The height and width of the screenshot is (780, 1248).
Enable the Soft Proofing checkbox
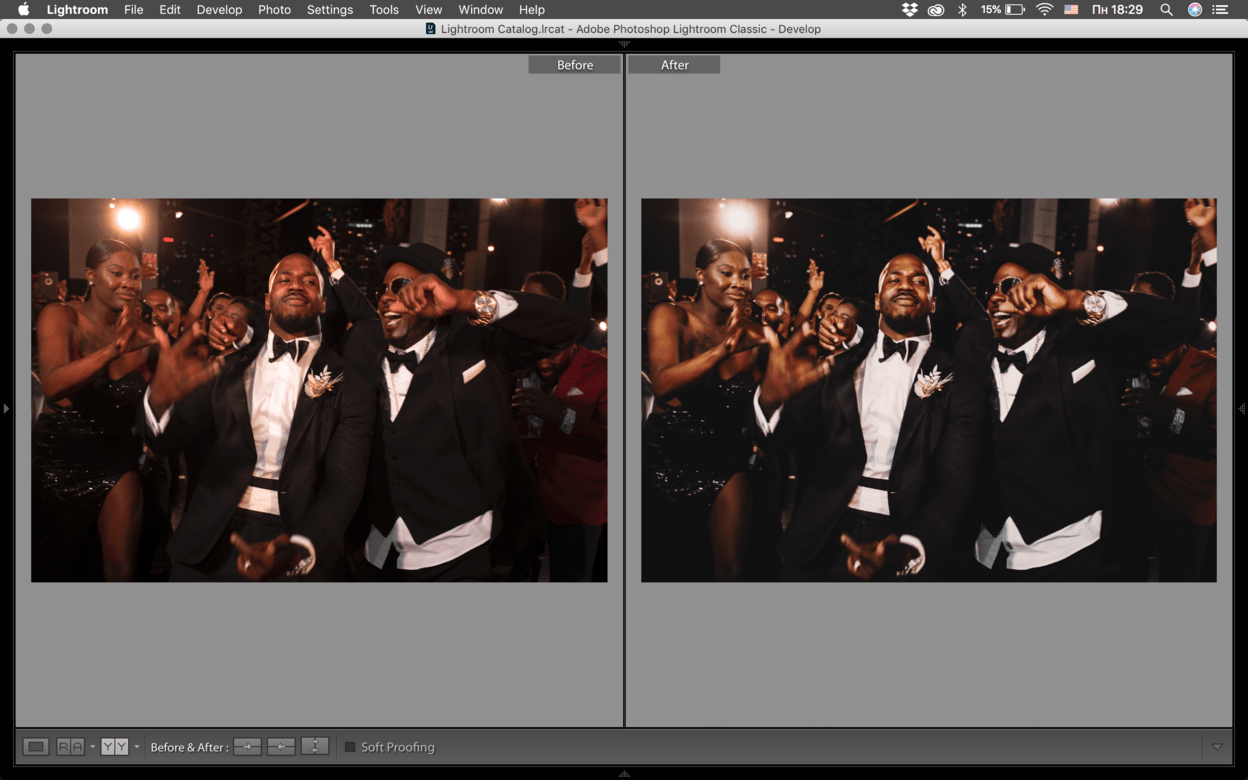coord(350,747)
